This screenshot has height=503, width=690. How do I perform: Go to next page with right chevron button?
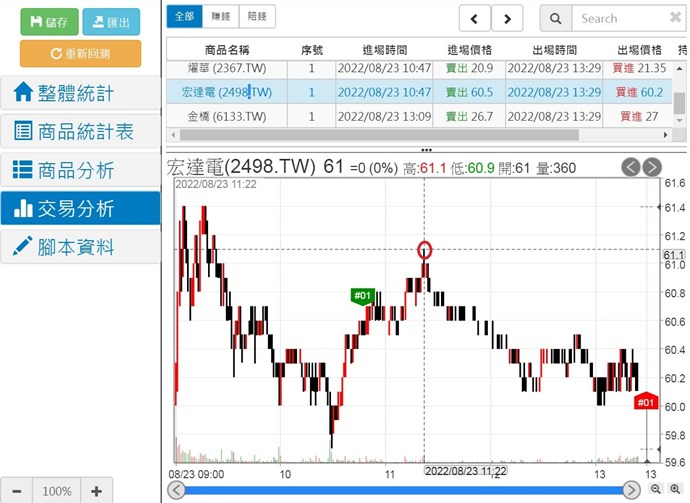(507, 18)
